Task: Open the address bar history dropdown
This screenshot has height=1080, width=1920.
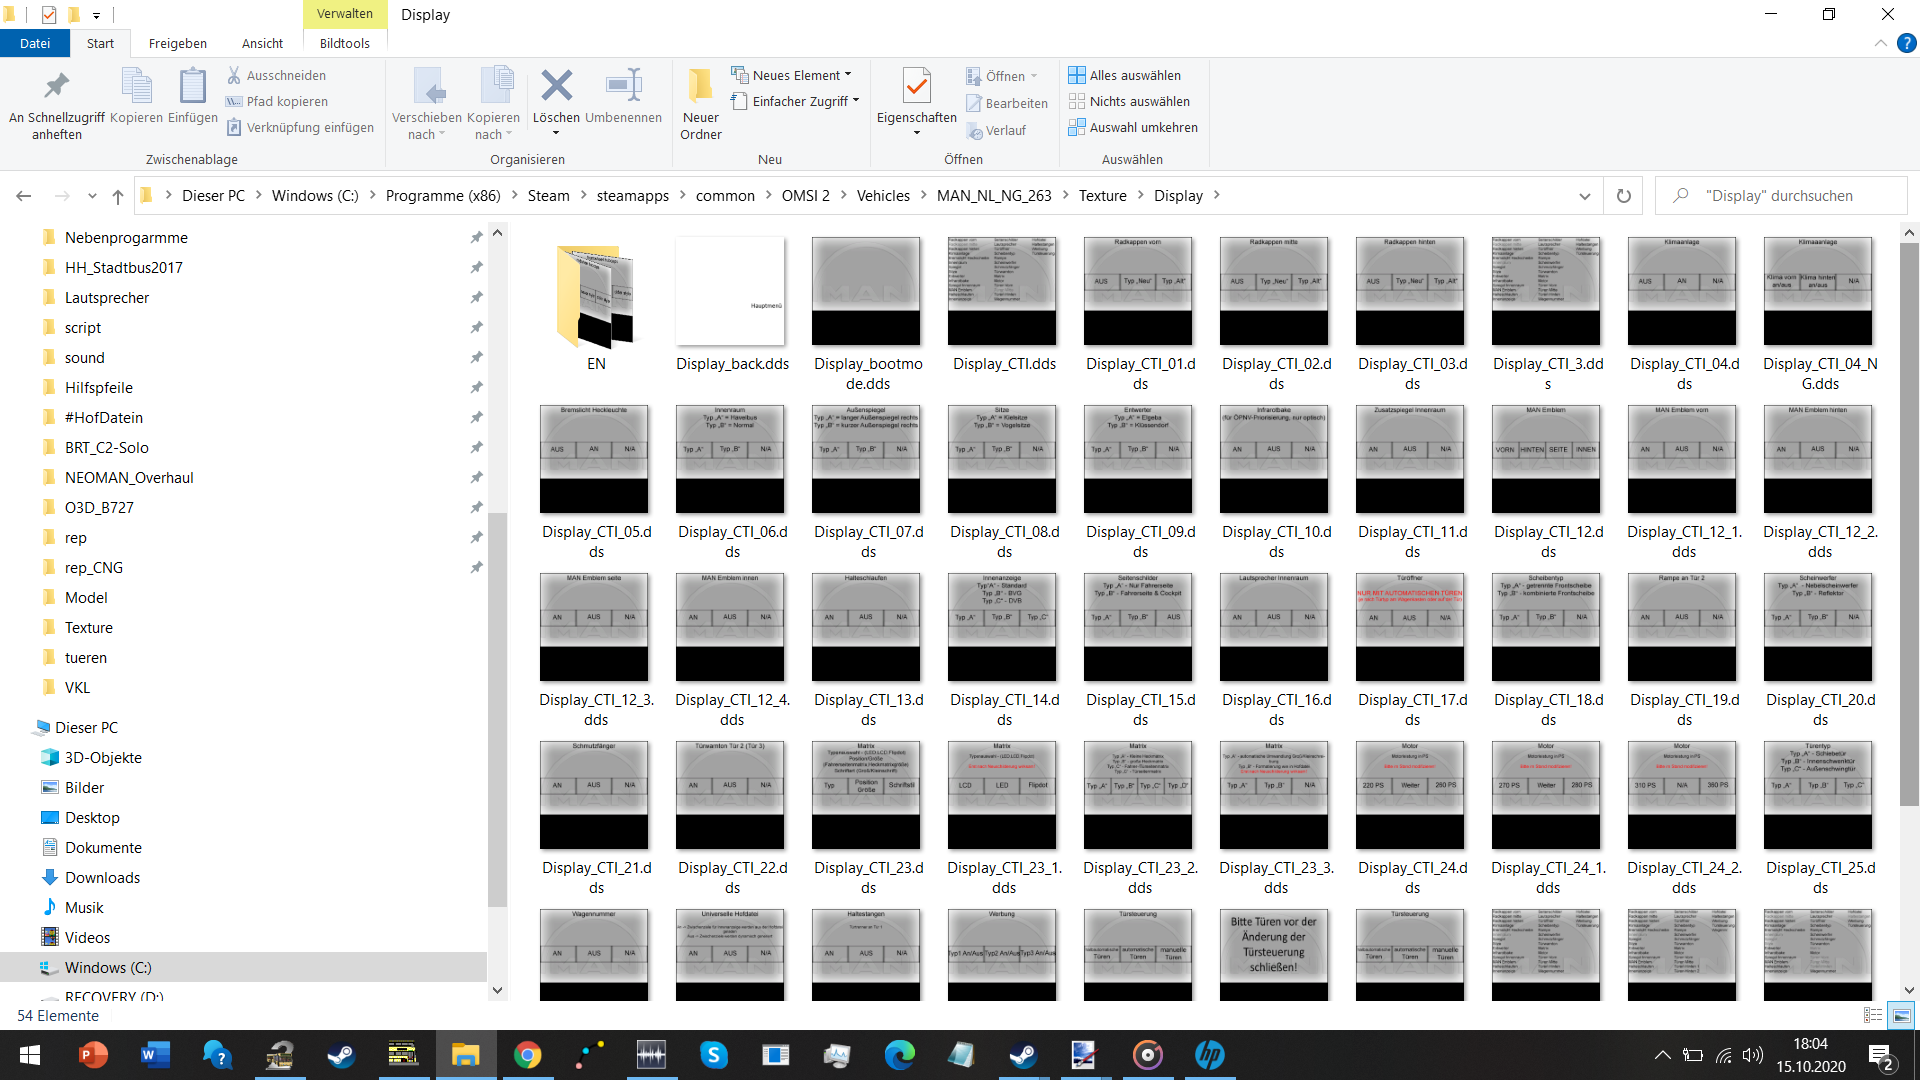Action: point(1585,196)
